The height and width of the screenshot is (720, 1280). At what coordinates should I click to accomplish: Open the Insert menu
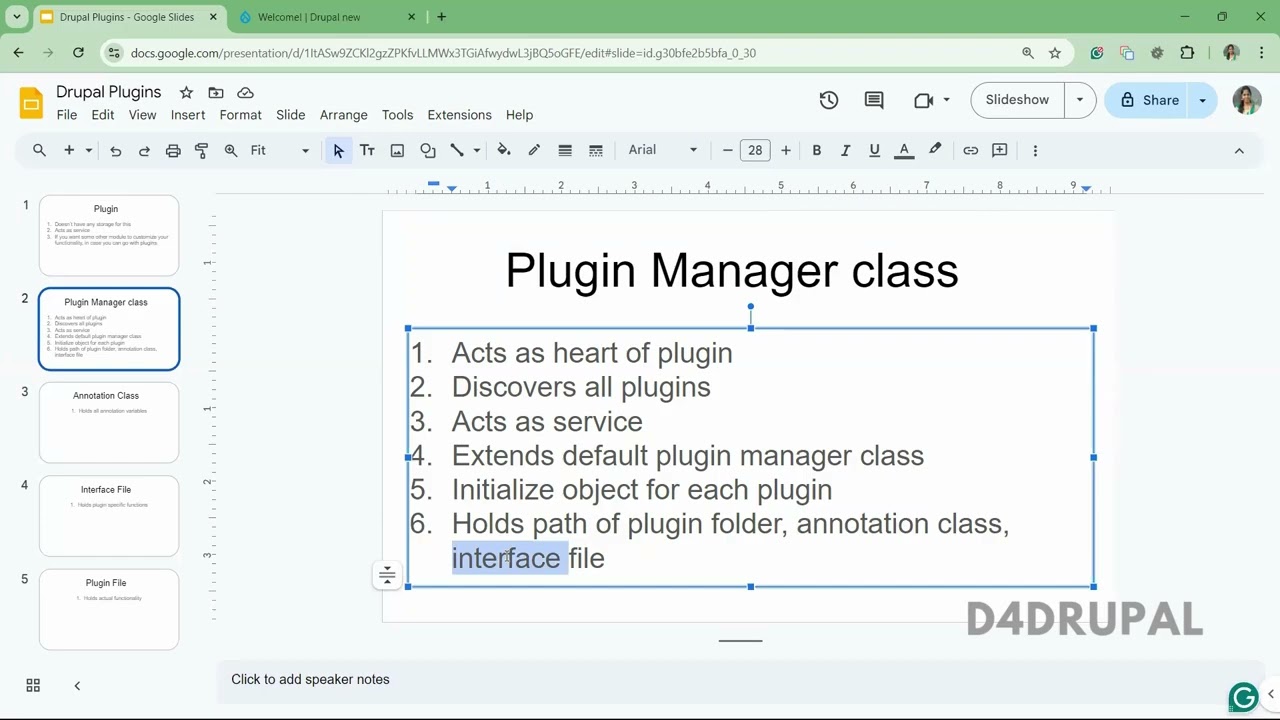(x=188, y=115)
